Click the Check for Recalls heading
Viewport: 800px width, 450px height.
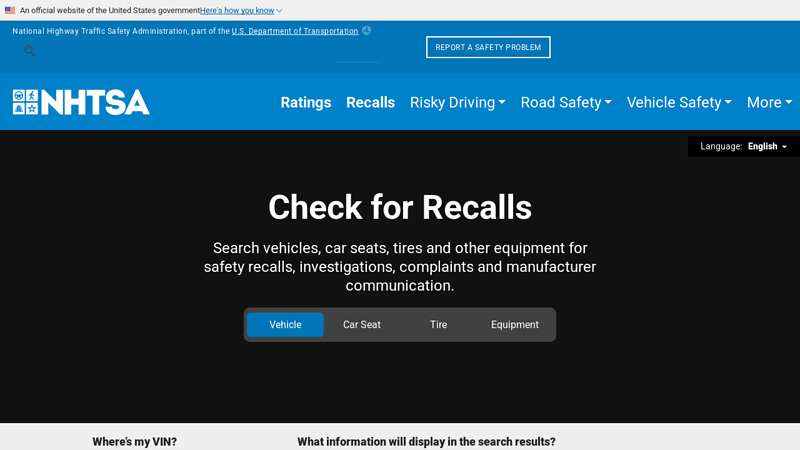400,207
